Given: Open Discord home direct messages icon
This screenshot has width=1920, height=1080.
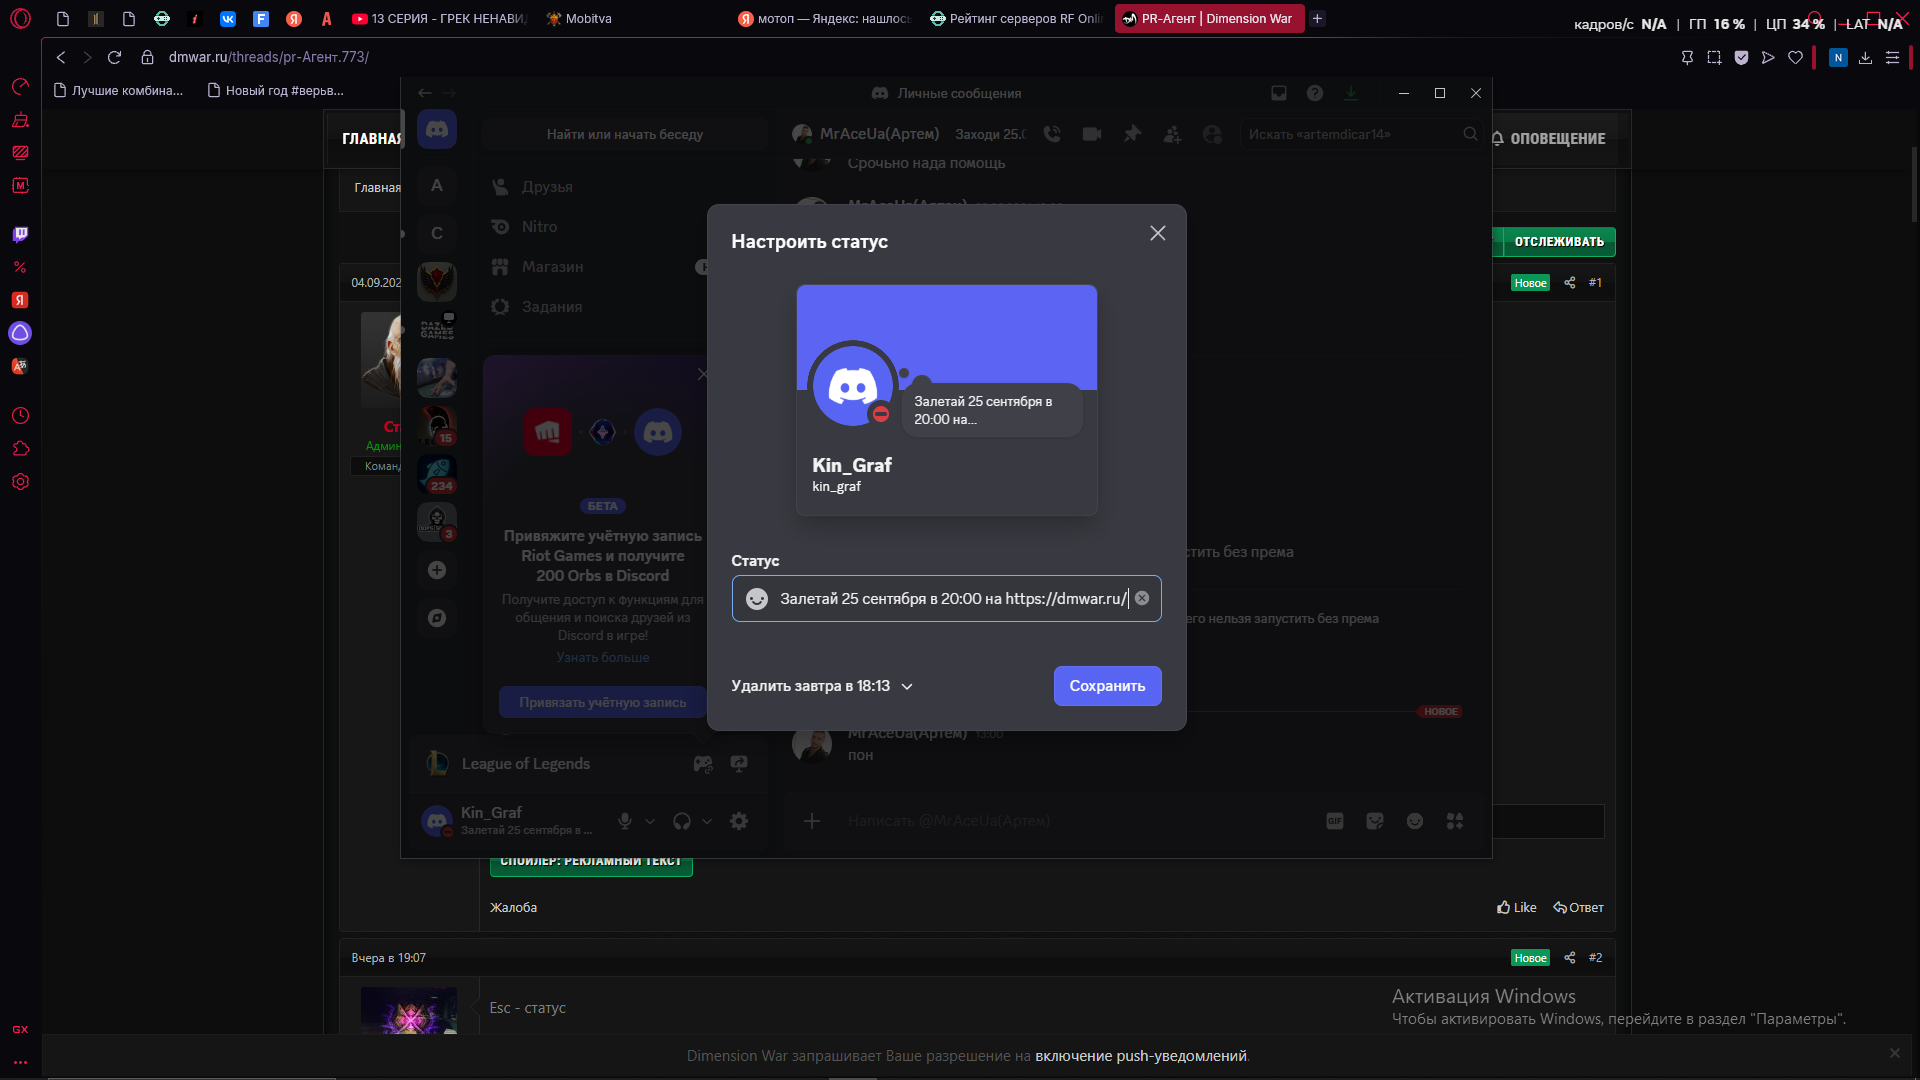Looking at the screenshot, I should click(x=437, y=129).
